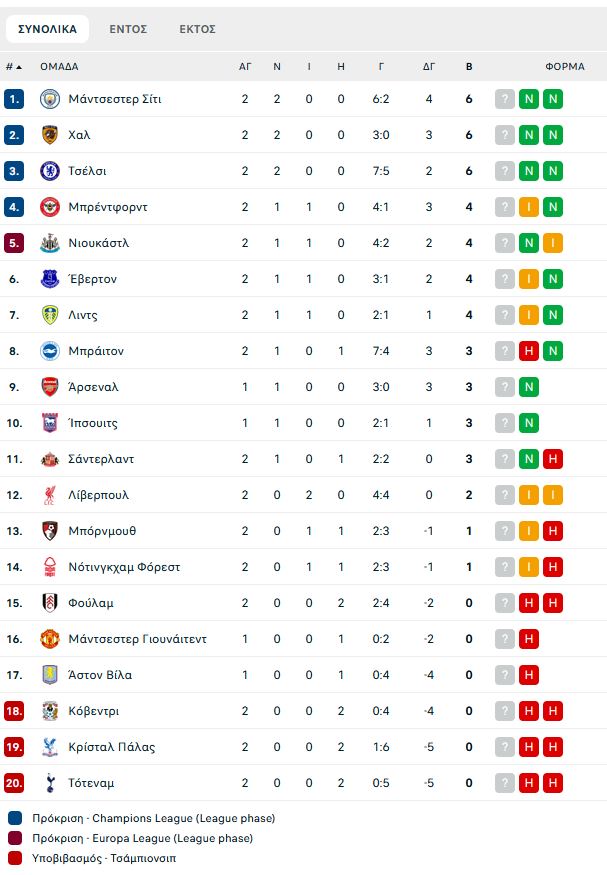The image size is (607, 875).
Task: Click Brighton's red H form badge
Action: click(x=529, y=351)
